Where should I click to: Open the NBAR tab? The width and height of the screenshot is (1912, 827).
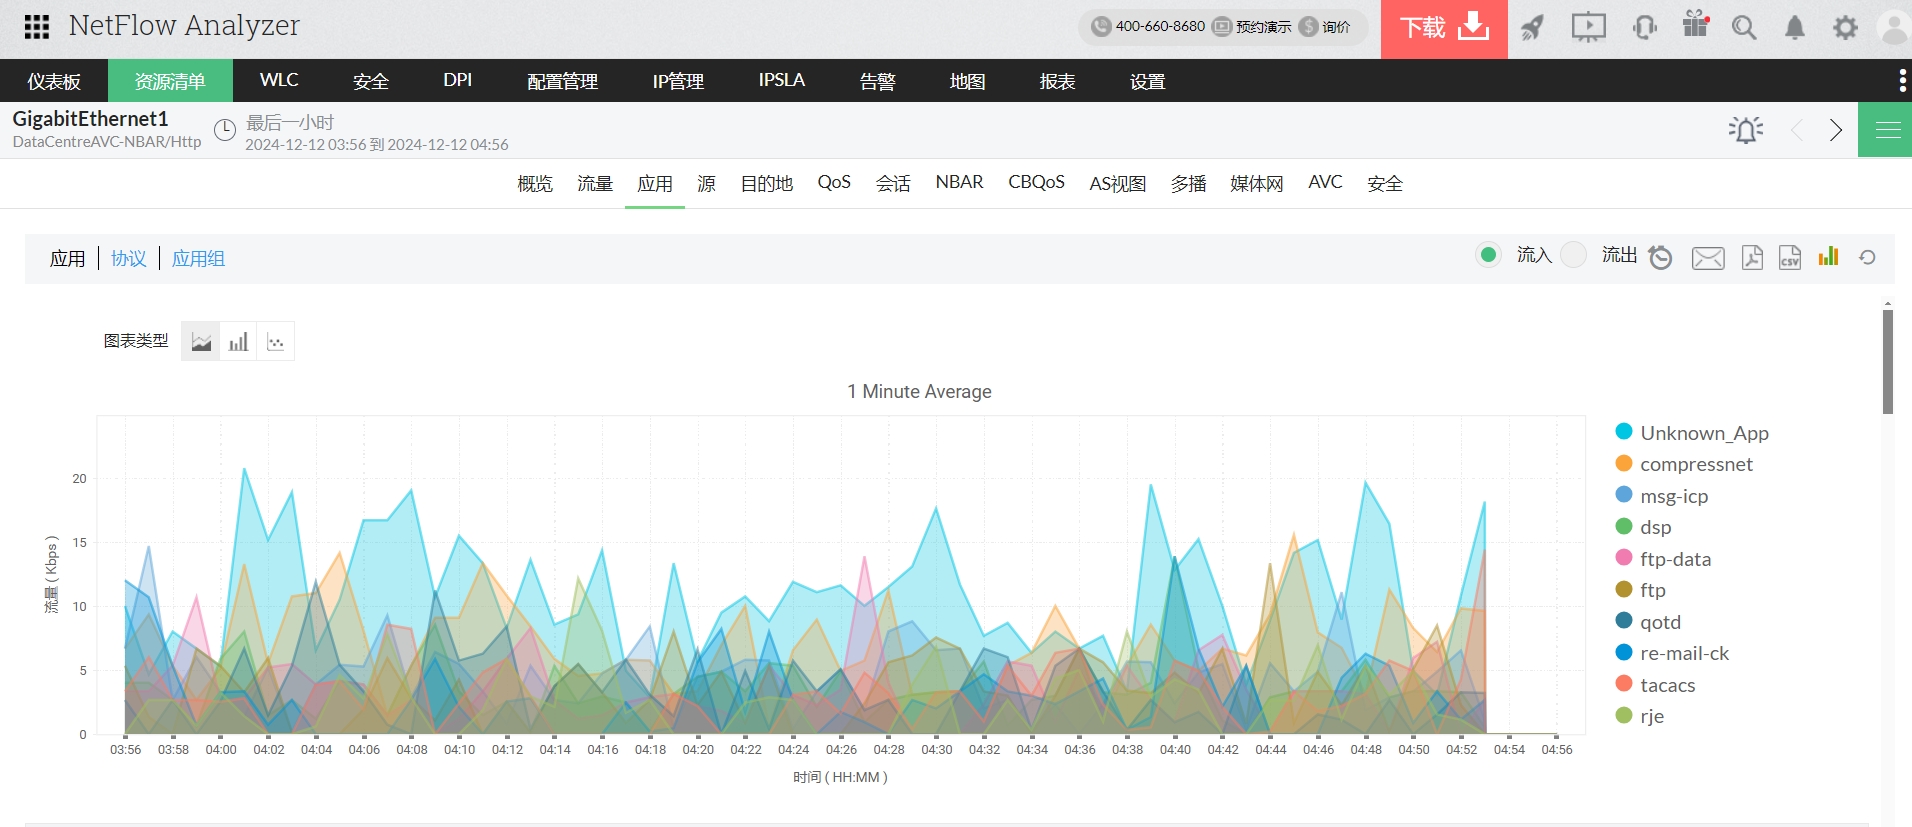(x=959, y=182)
